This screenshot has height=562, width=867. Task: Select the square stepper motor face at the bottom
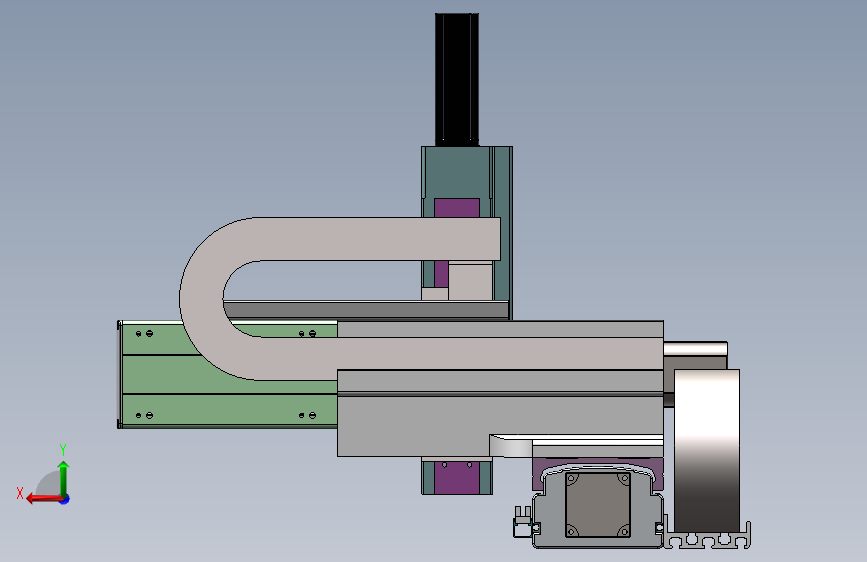pyautogui.click(x=598, y=504)
